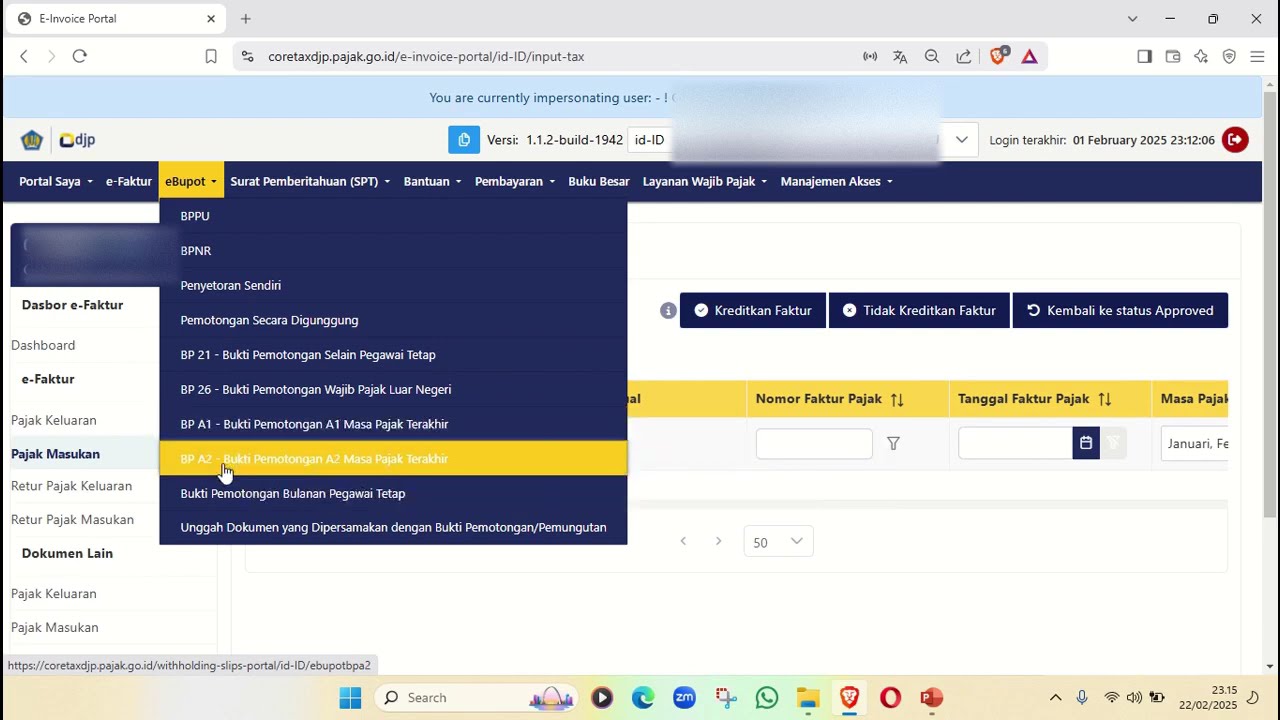The height and width of the screenshot is (720, 1280).
Task: Select BPNR from eBupot menu
Action: (x=393, y=251)
